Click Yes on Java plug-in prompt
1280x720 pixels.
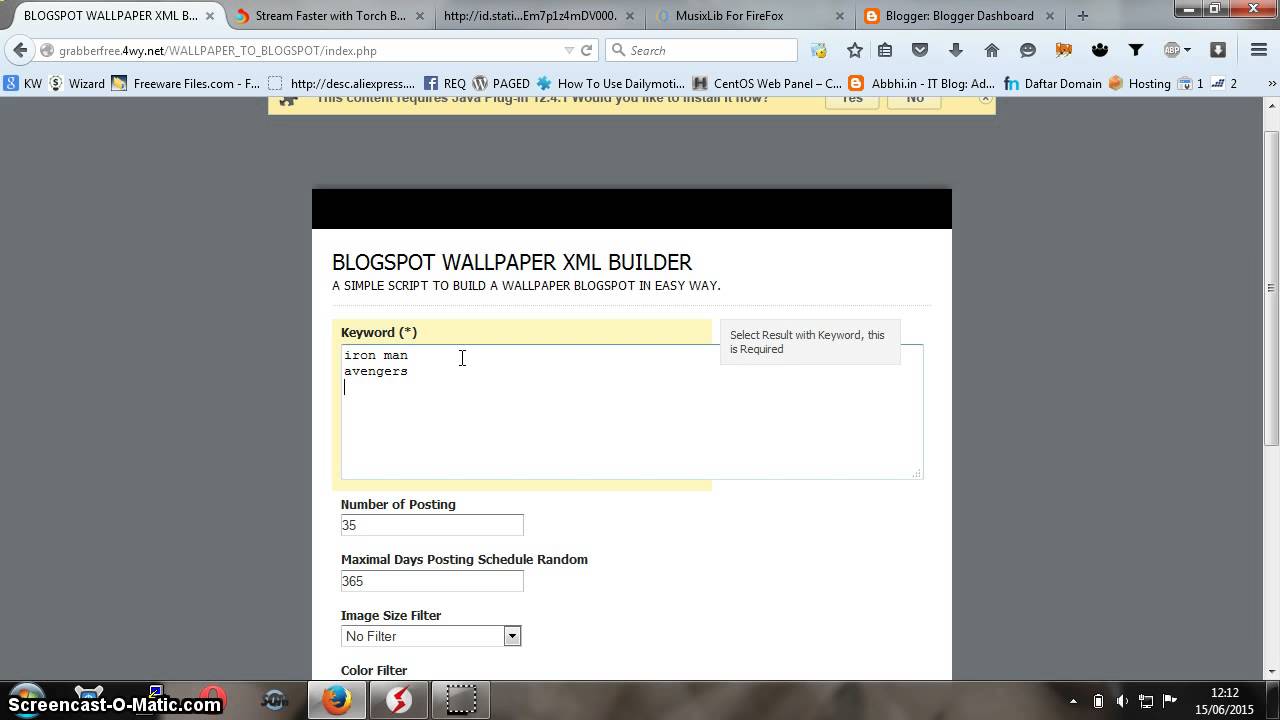pyautogui.click(x=852, y=100)
